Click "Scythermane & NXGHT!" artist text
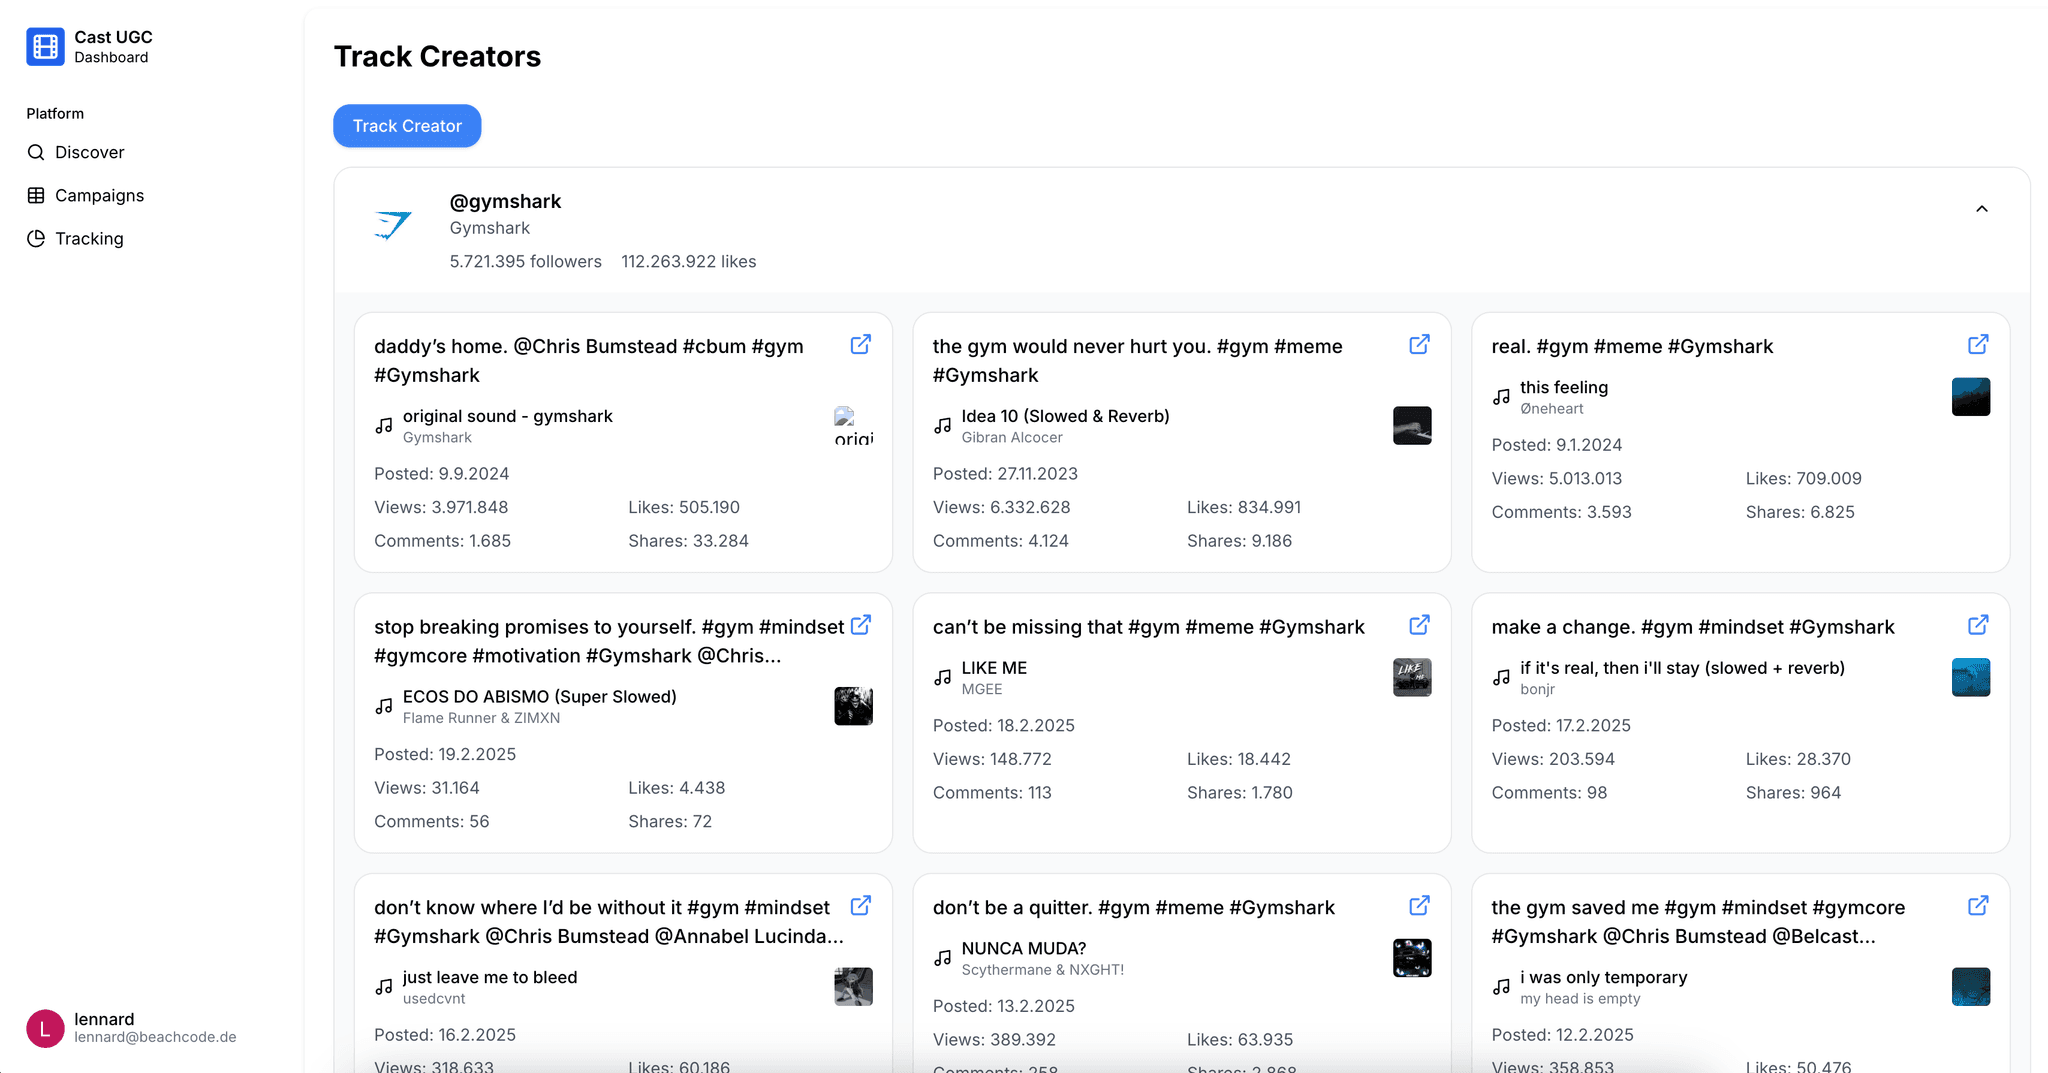This screenshot has height=1073, width=2048. tap(1042, 969)
